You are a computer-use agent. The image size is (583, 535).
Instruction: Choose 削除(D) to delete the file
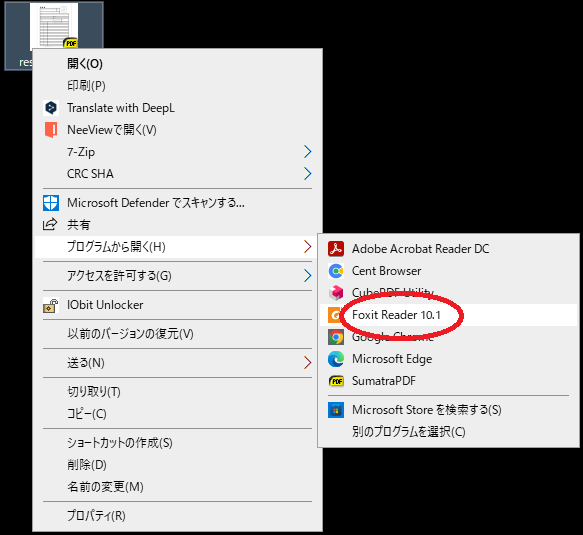click(x=87, y=464)
